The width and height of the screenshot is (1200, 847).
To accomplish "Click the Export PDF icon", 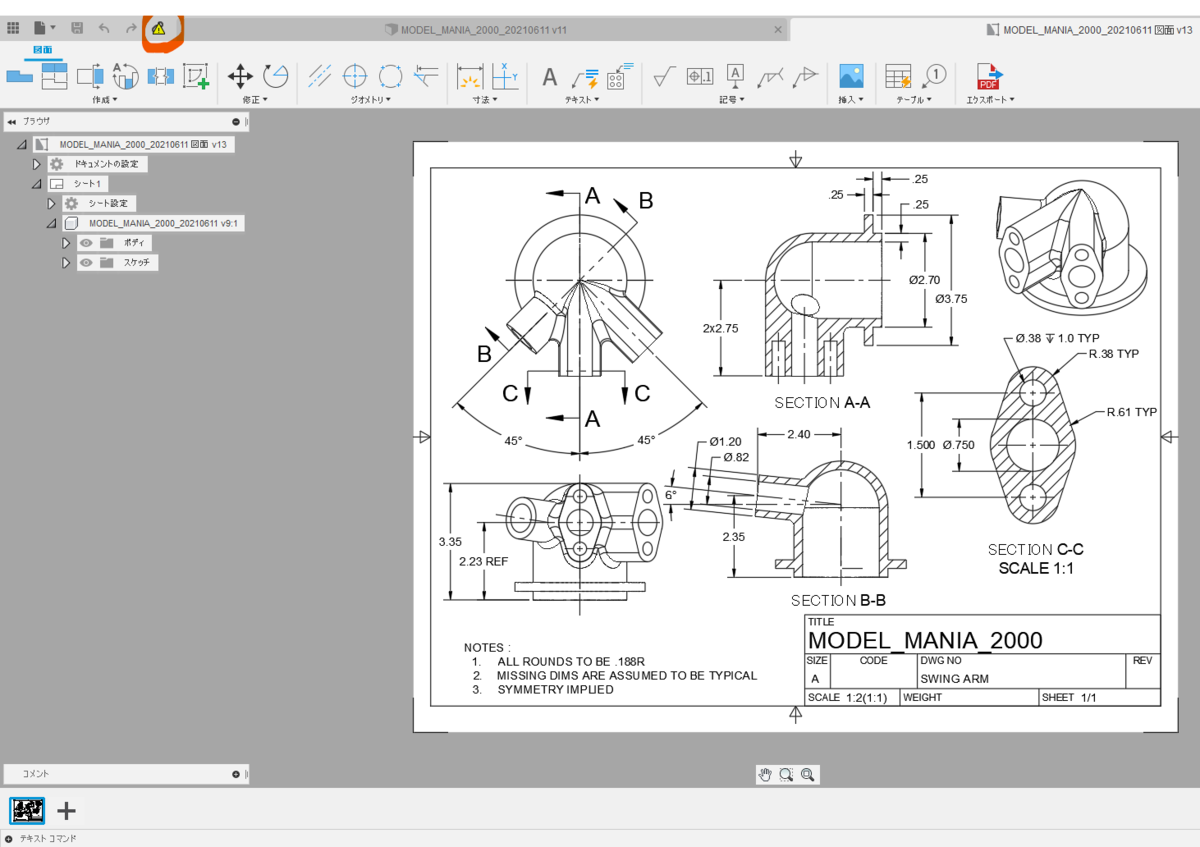I will coord(989,75).
